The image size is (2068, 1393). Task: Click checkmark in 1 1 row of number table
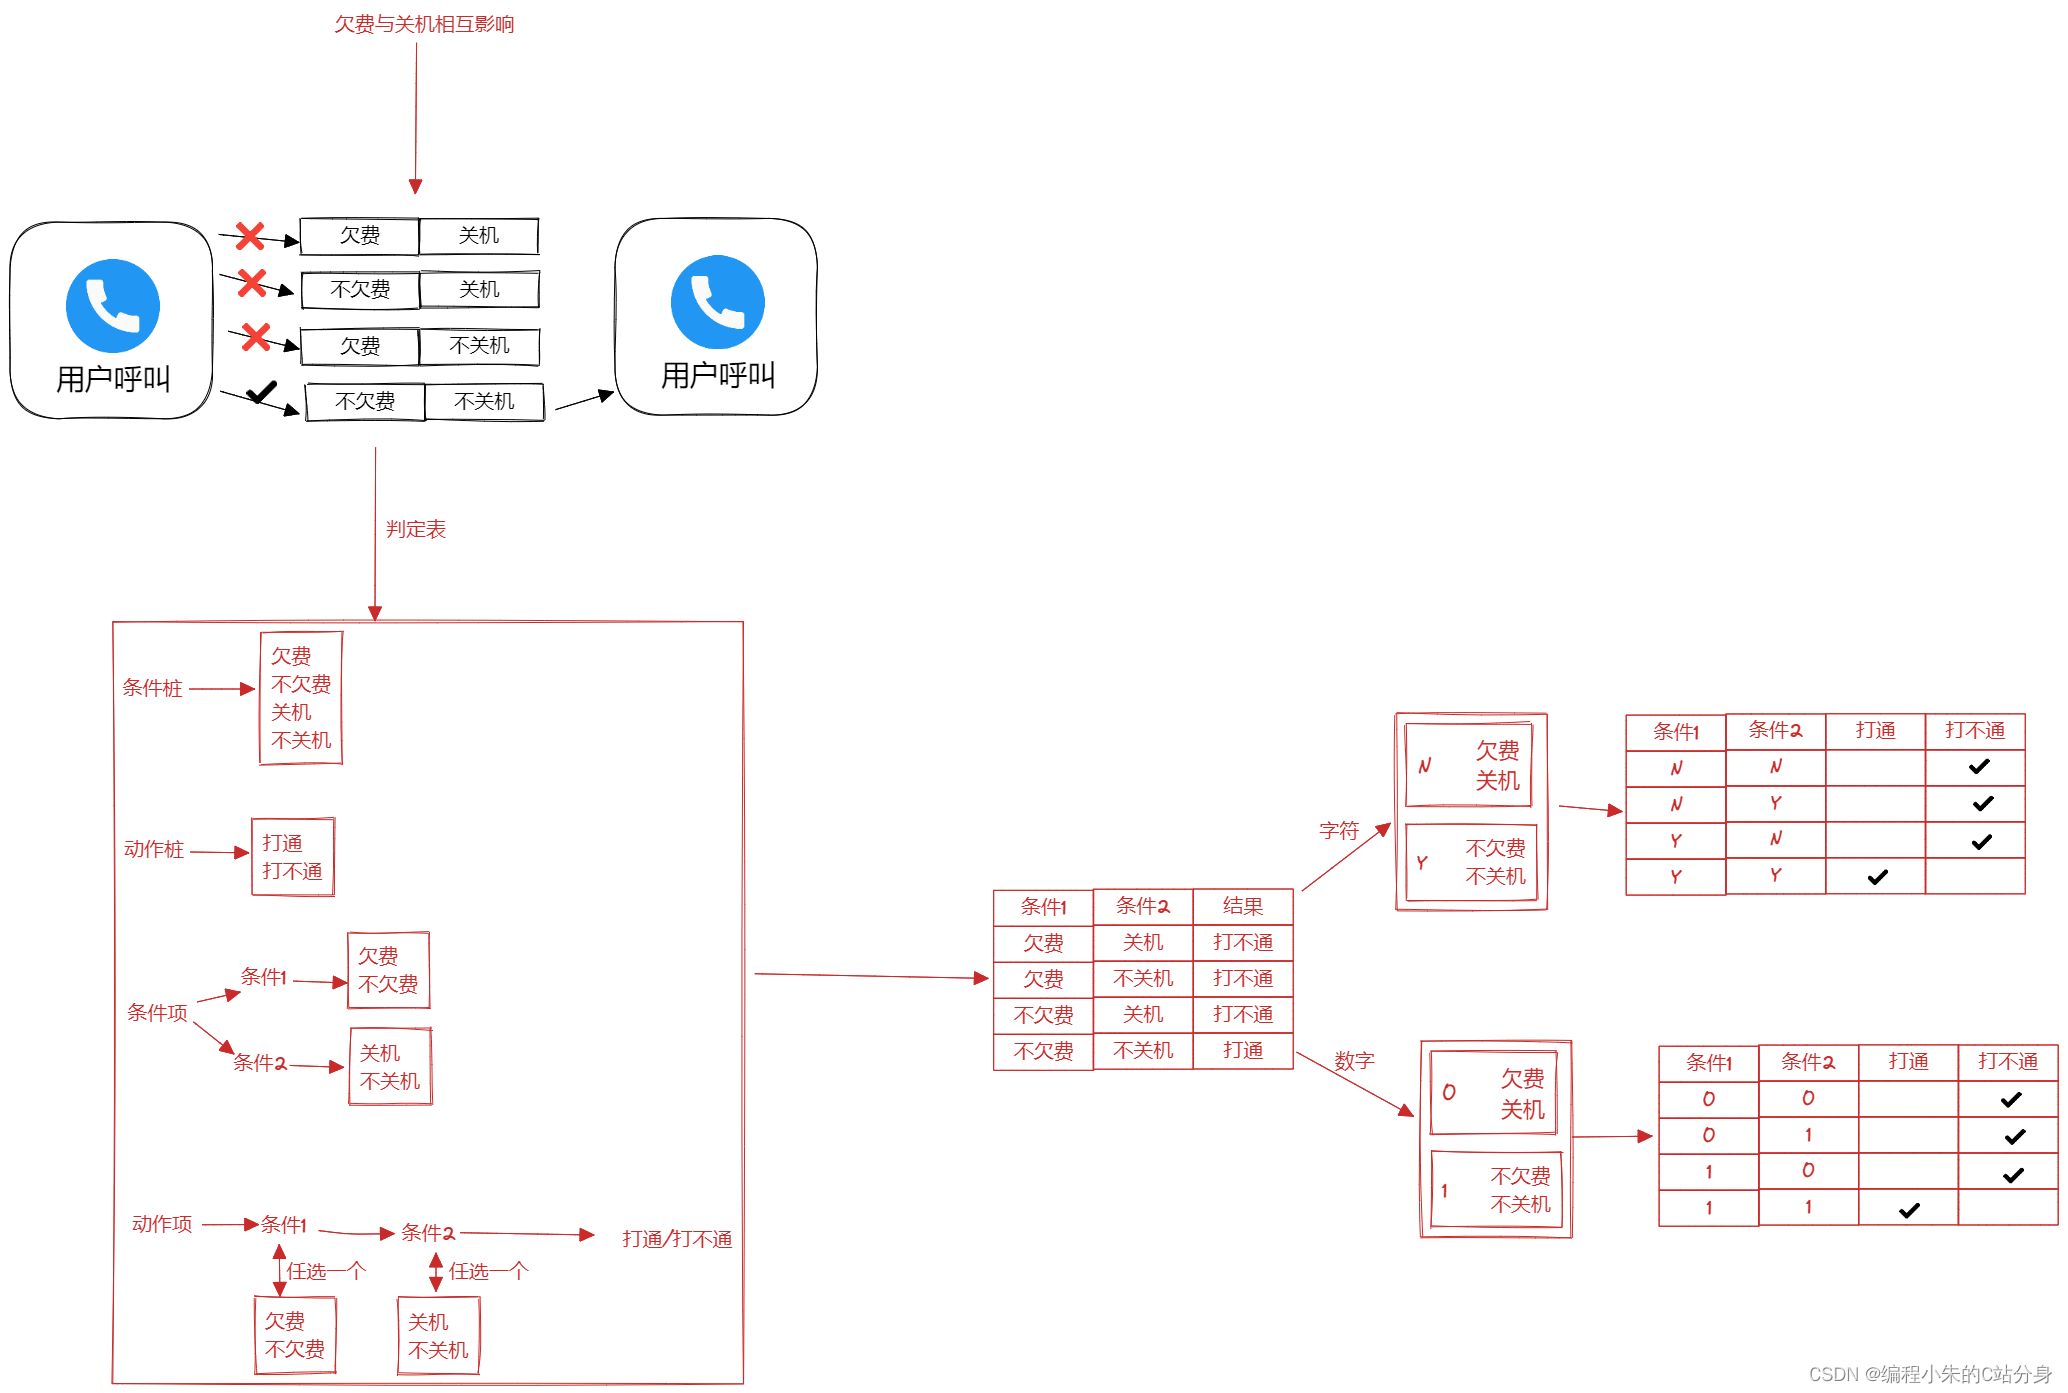[x=1909, y=1210]
